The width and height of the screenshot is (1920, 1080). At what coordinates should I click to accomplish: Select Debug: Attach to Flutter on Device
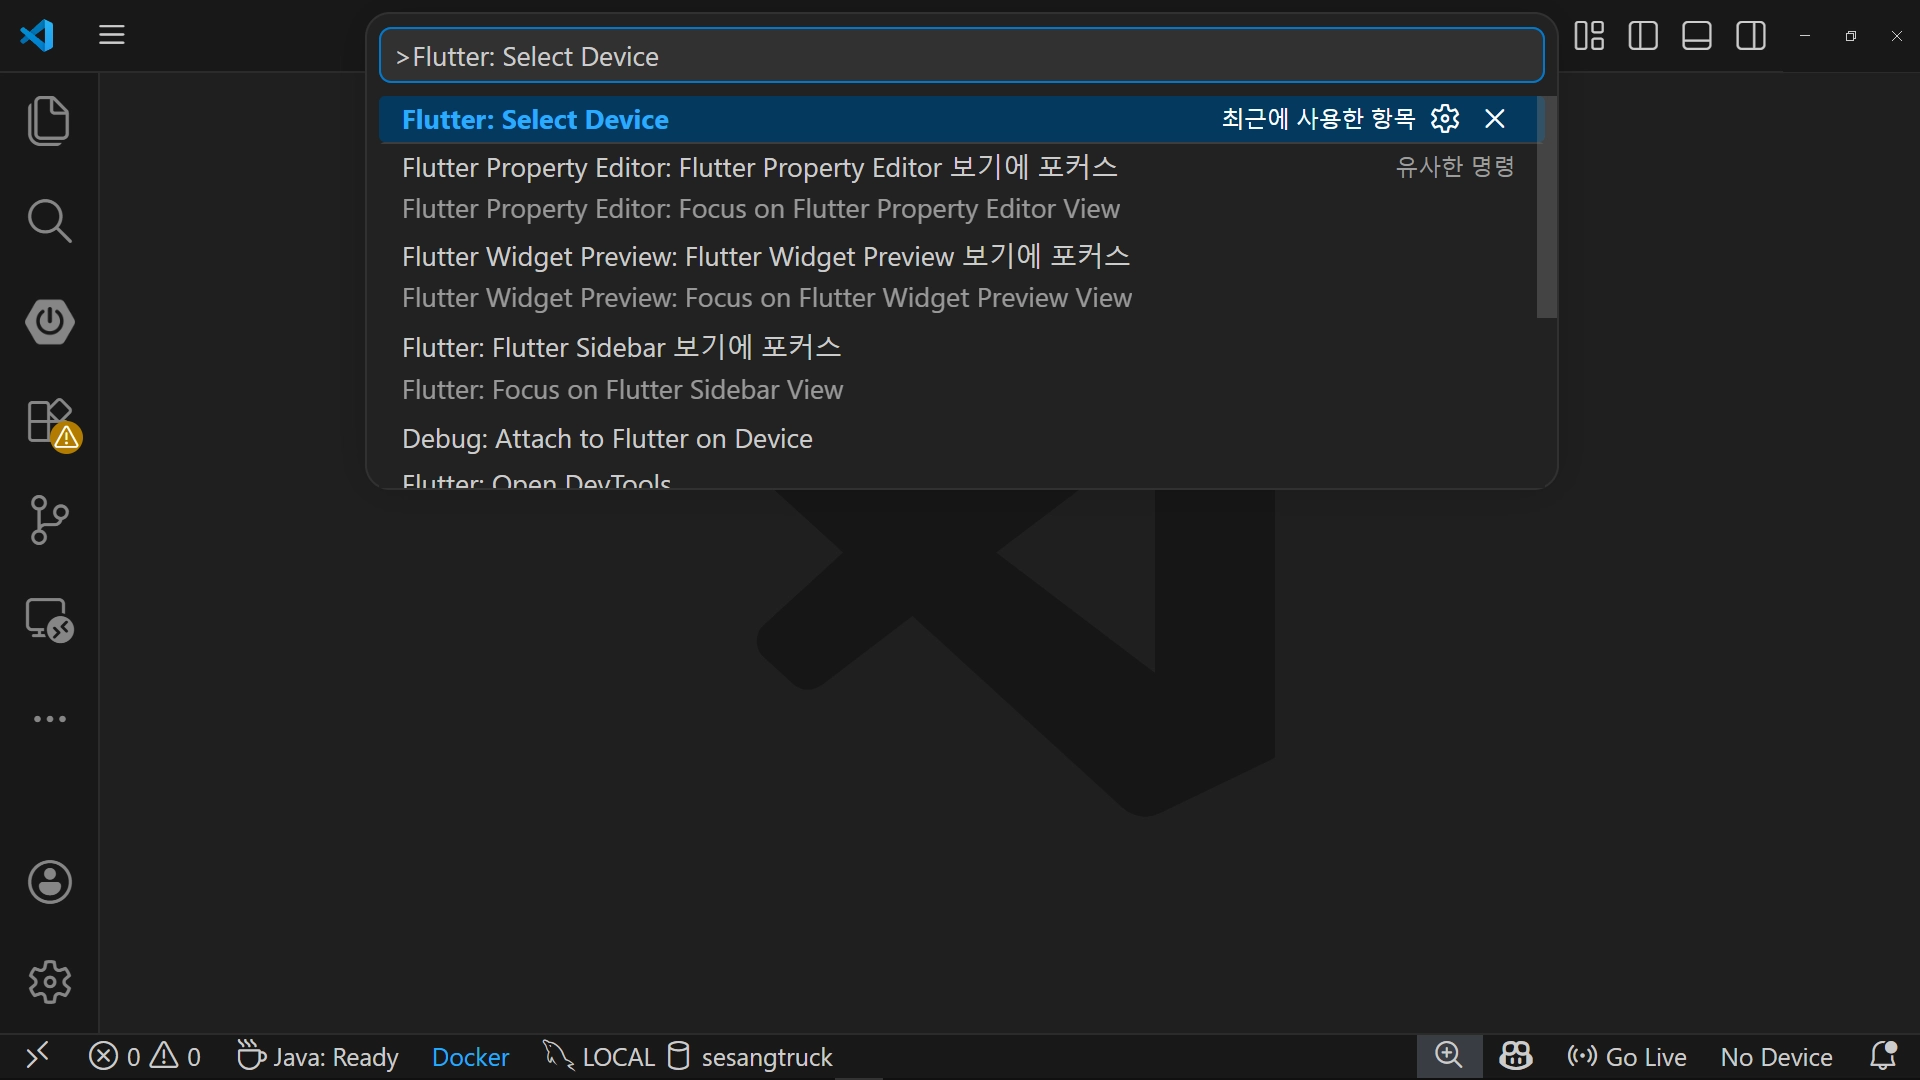coord(607,439)
